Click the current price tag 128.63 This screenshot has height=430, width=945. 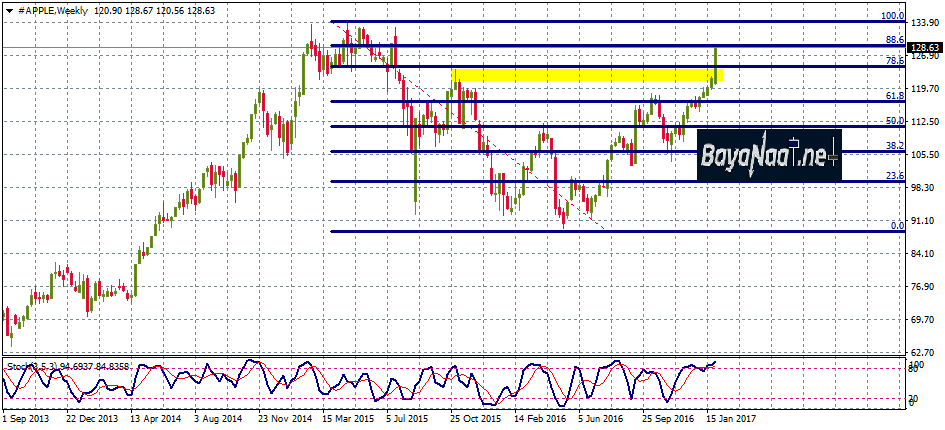[x=924, y=47]
